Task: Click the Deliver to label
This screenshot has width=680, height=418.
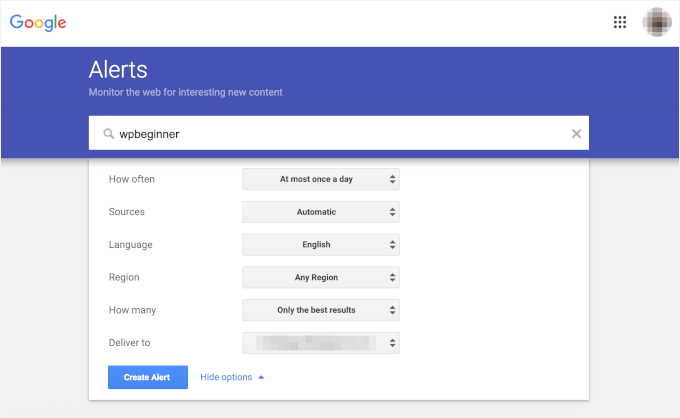Action: coord(129,343)
